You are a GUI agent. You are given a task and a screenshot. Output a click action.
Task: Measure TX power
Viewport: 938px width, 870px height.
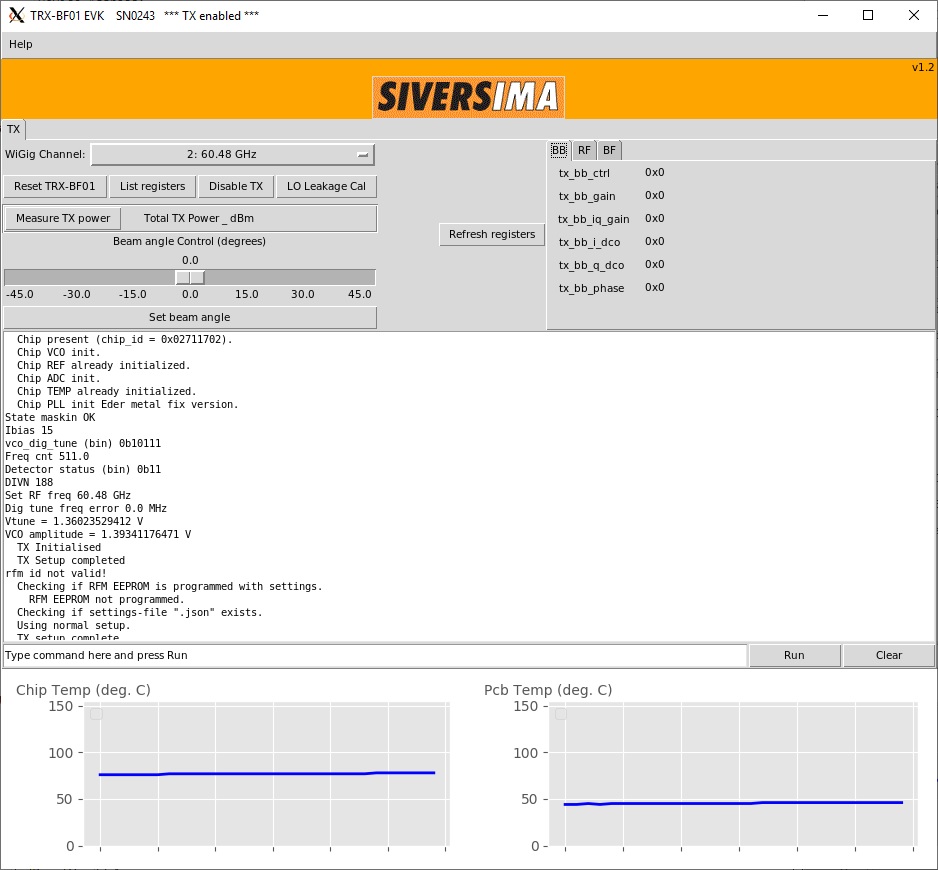point(63,218)
